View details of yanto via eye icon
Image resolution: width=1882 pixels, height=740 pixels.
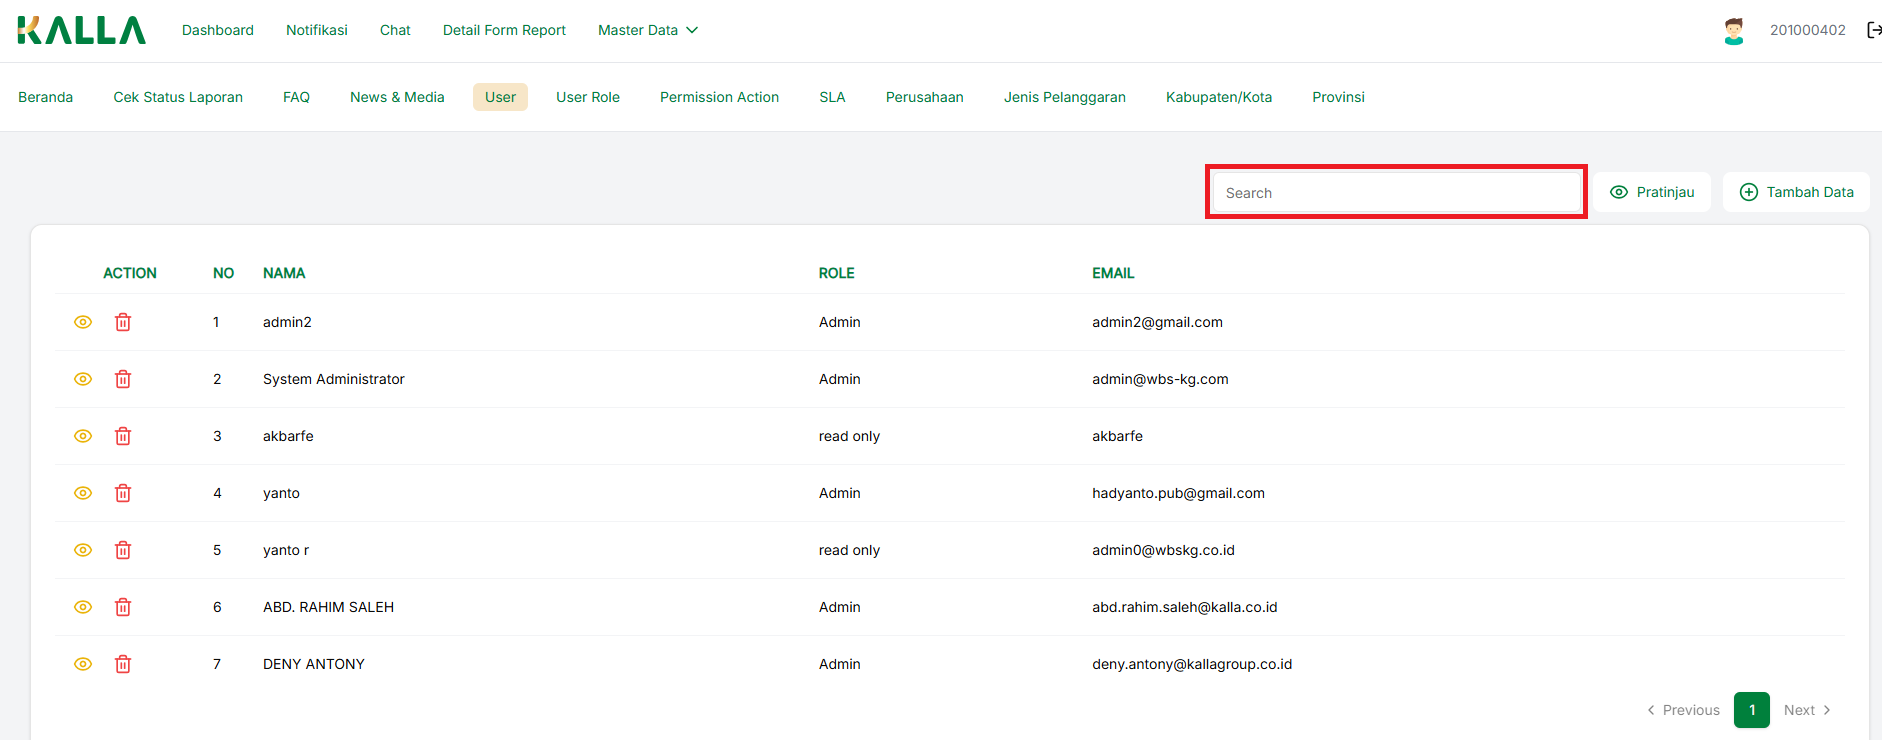tap(83, 493)
